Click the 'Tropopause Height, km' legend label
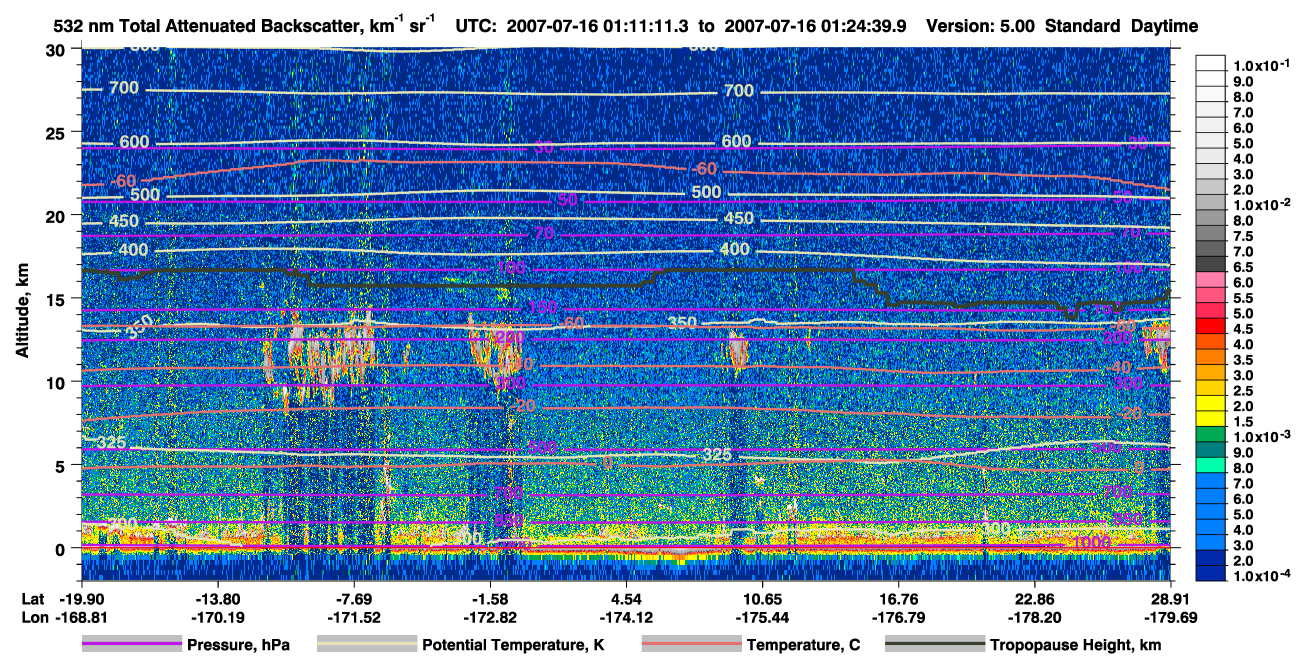Image resolution: width=1300 pixels, height=667 pixels. (x=1075, y=646)
